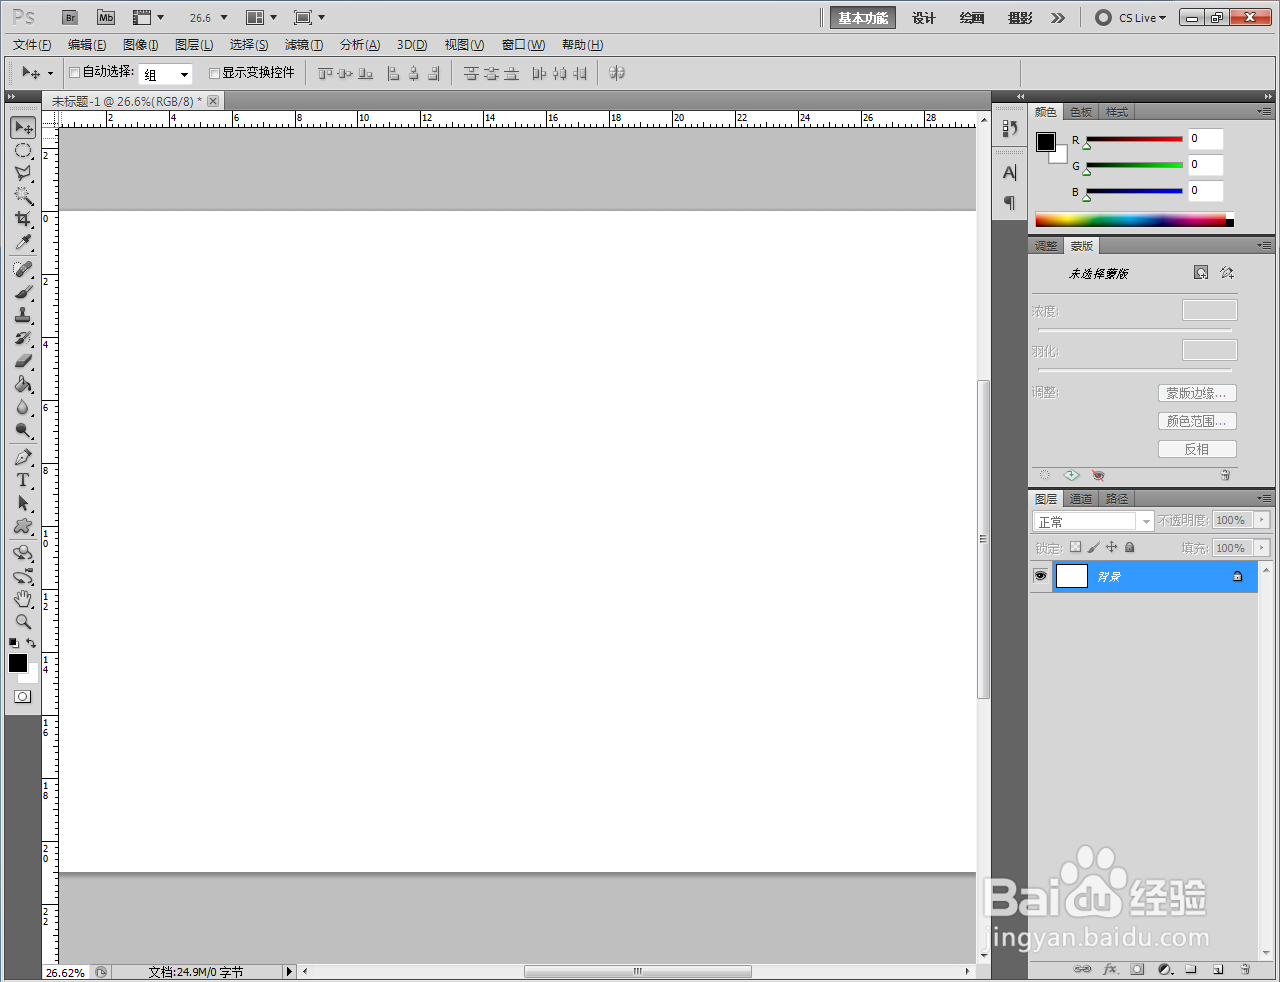
Task: Open the 文件 menu
Action: tap(32, 45)
